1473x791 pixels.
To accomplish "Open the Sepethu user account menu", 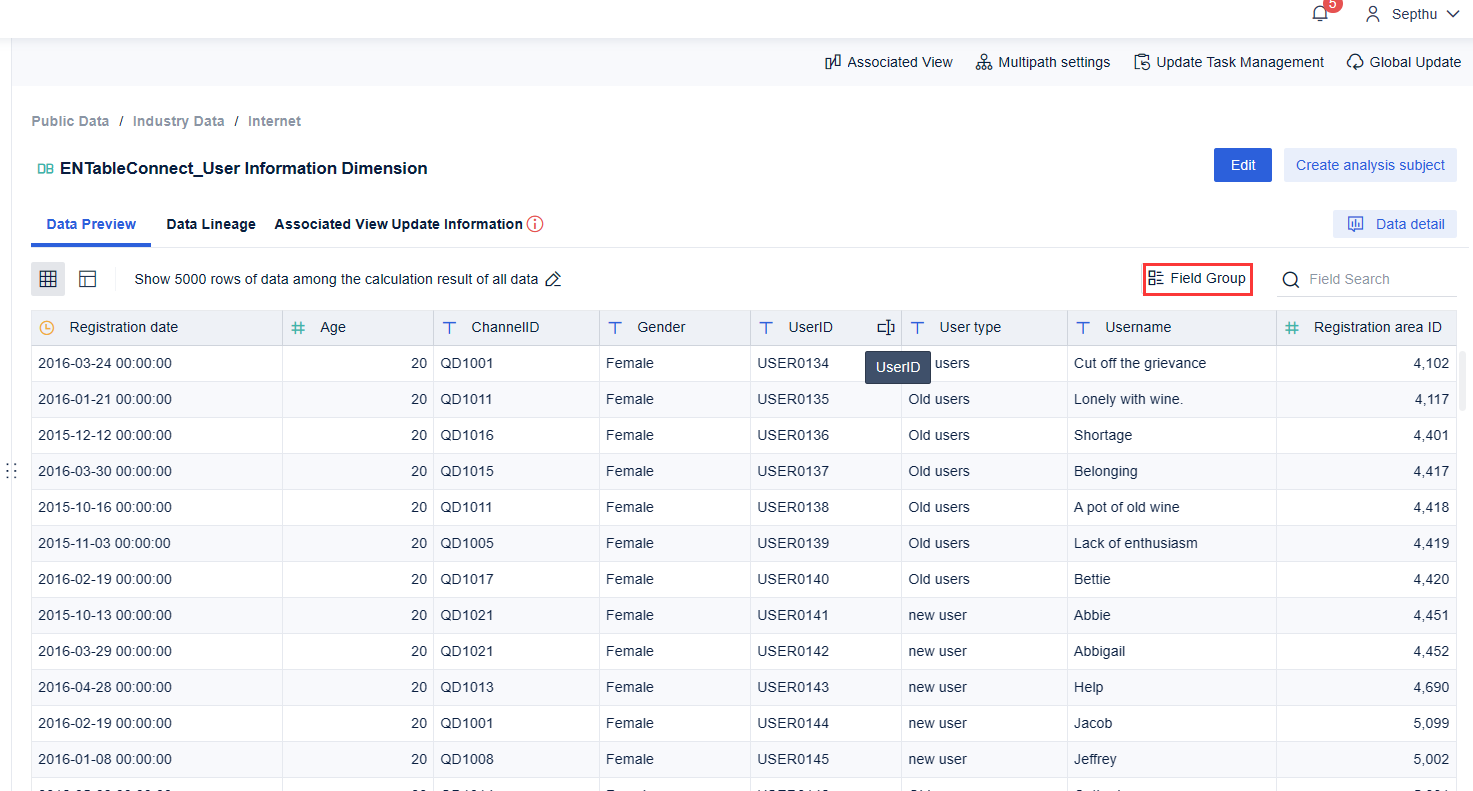I will point(1414,14).
